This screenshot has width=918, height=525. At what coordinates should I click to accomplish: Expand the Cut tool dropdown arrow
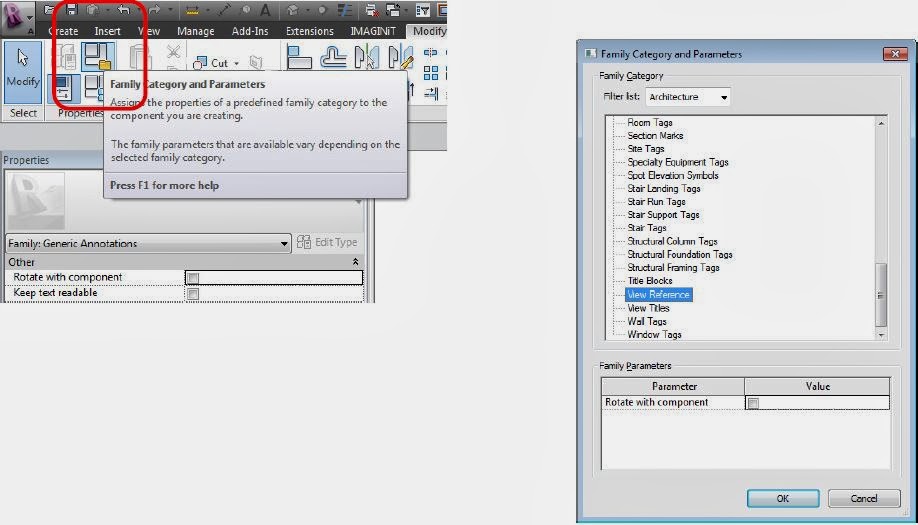237,63
